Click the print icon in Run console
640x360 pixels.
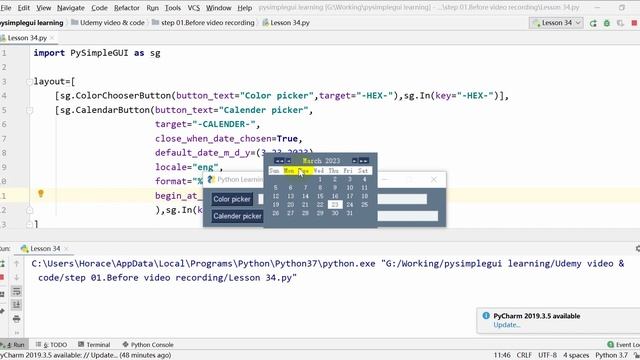coord(16,319)
